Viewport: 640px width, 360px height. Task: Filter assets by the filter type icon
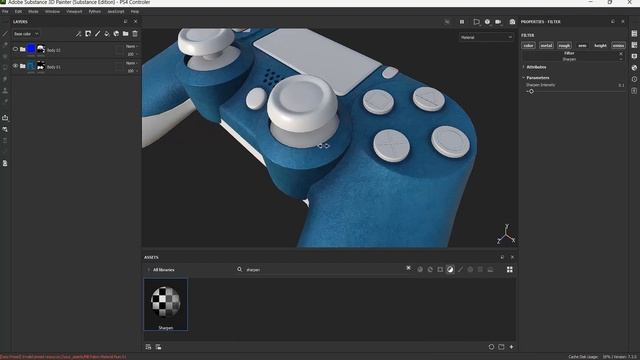pos(450,269)
